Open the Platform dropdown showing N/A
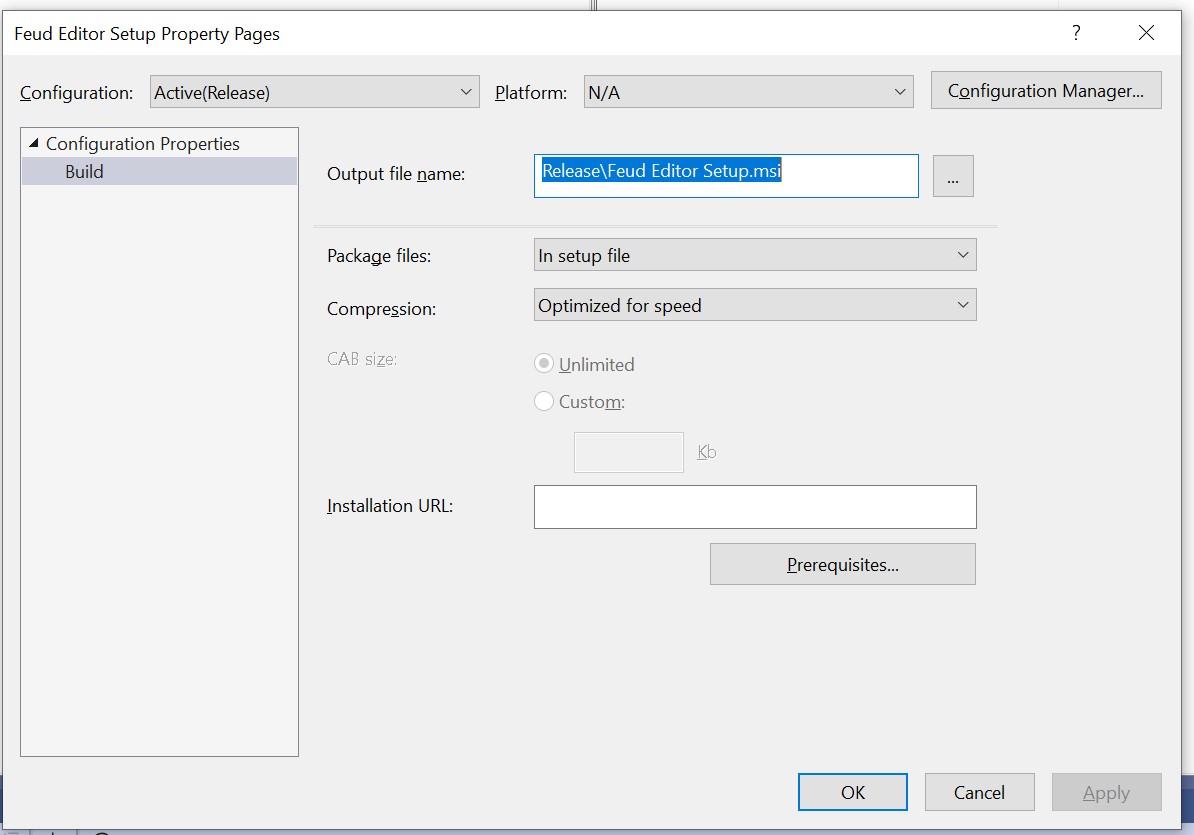Image resolution: width=1194 pixels, height=835 pixels. [x=748, y=92]
